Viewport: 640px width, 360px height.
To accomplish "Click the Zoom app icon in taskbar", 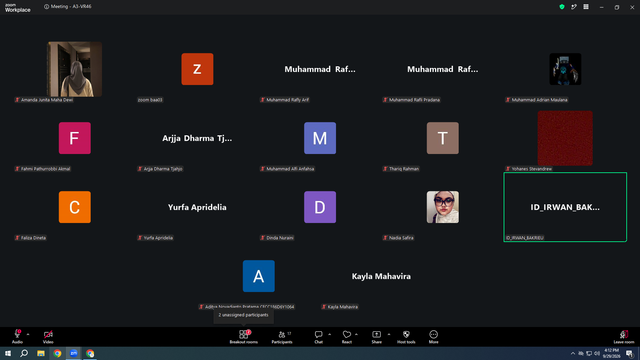I will [73, 353].
